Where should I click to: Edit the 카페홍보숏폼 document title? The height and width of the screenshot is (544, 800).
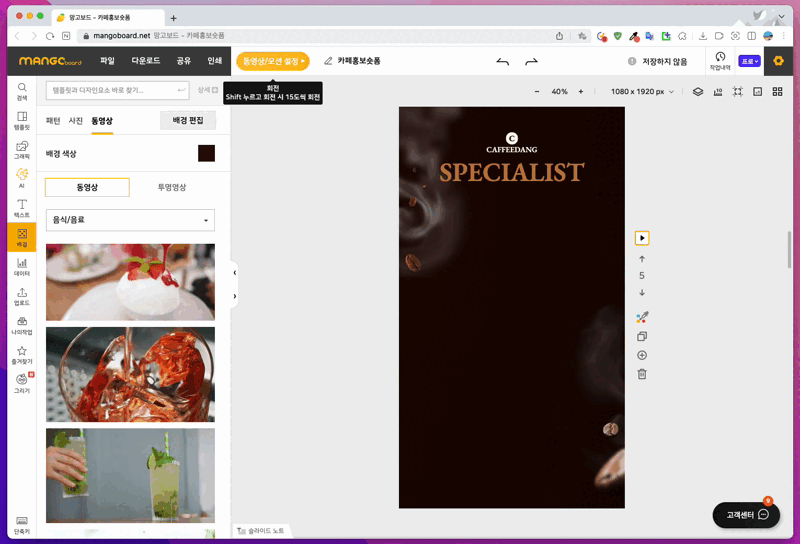359,61
